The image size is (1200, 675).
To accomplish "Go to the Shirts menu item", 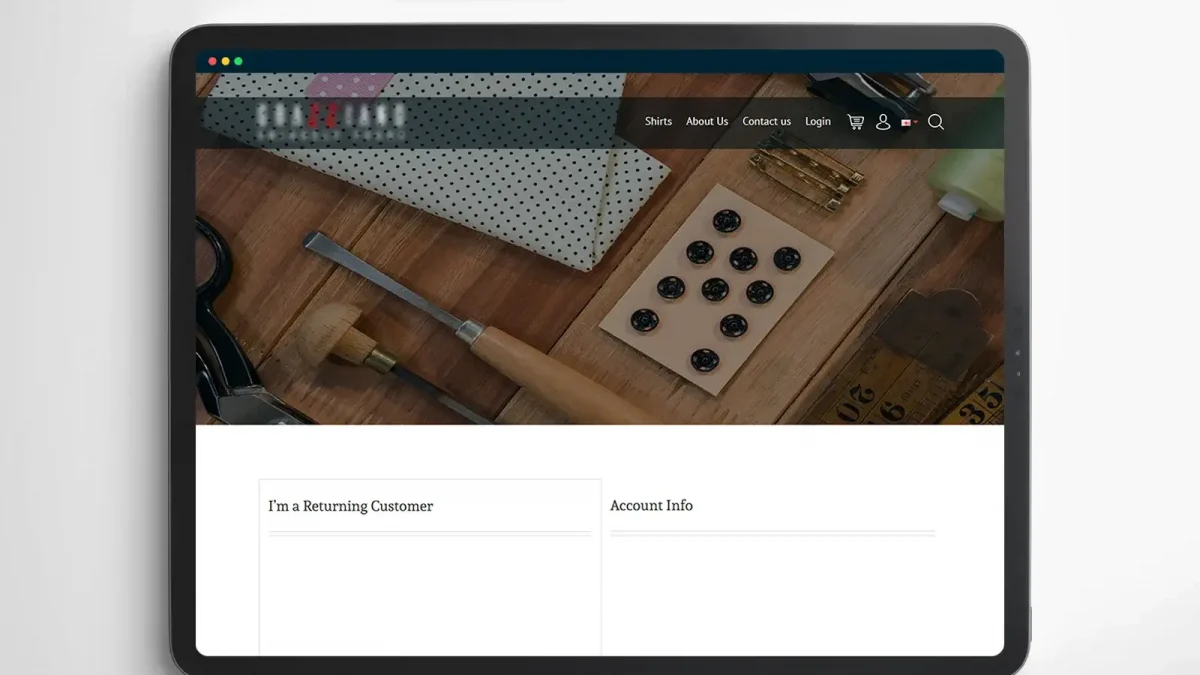I will [x=658, y=121].
